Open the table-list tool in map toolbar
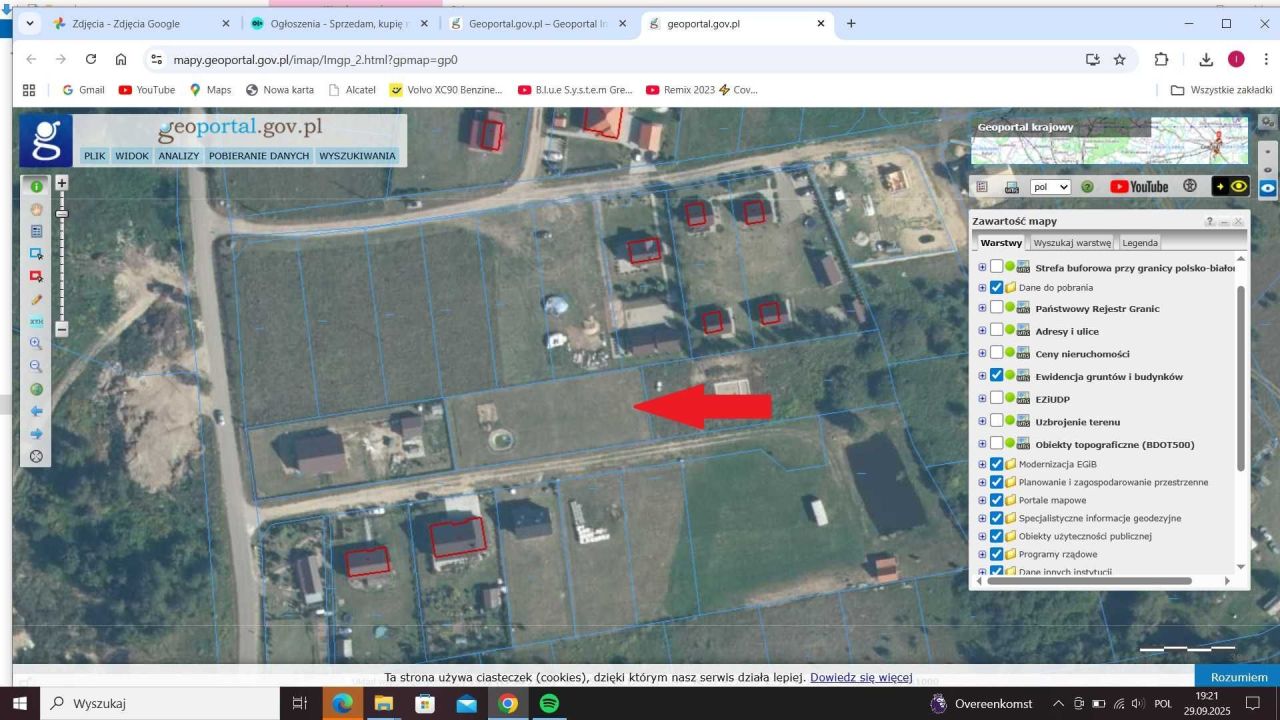The width and height of the screenshot is (1280, 720). tap(37, 231)
